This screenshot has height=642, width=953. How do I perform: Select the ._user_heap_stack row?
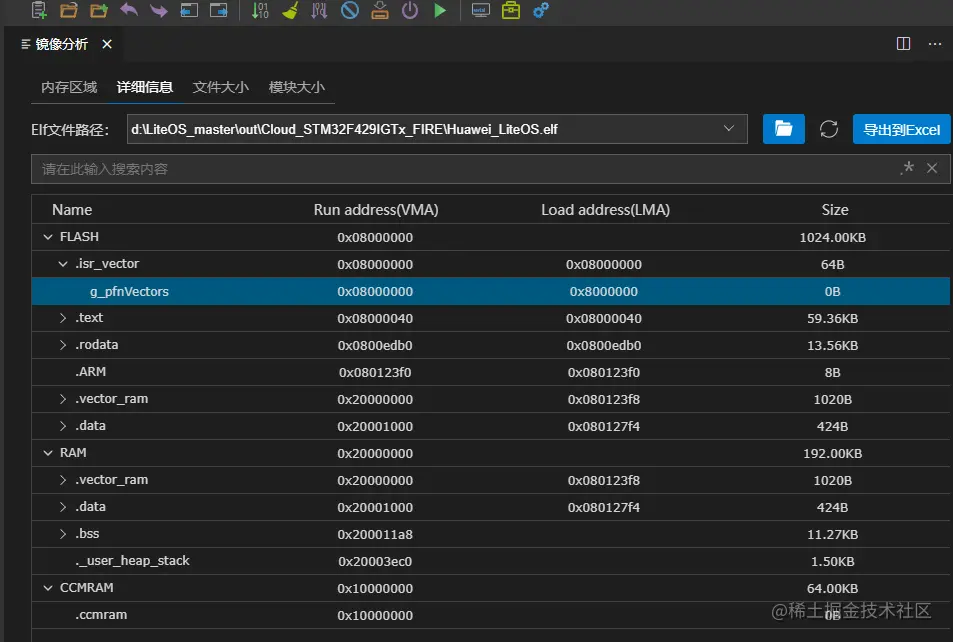click(490, 561)
